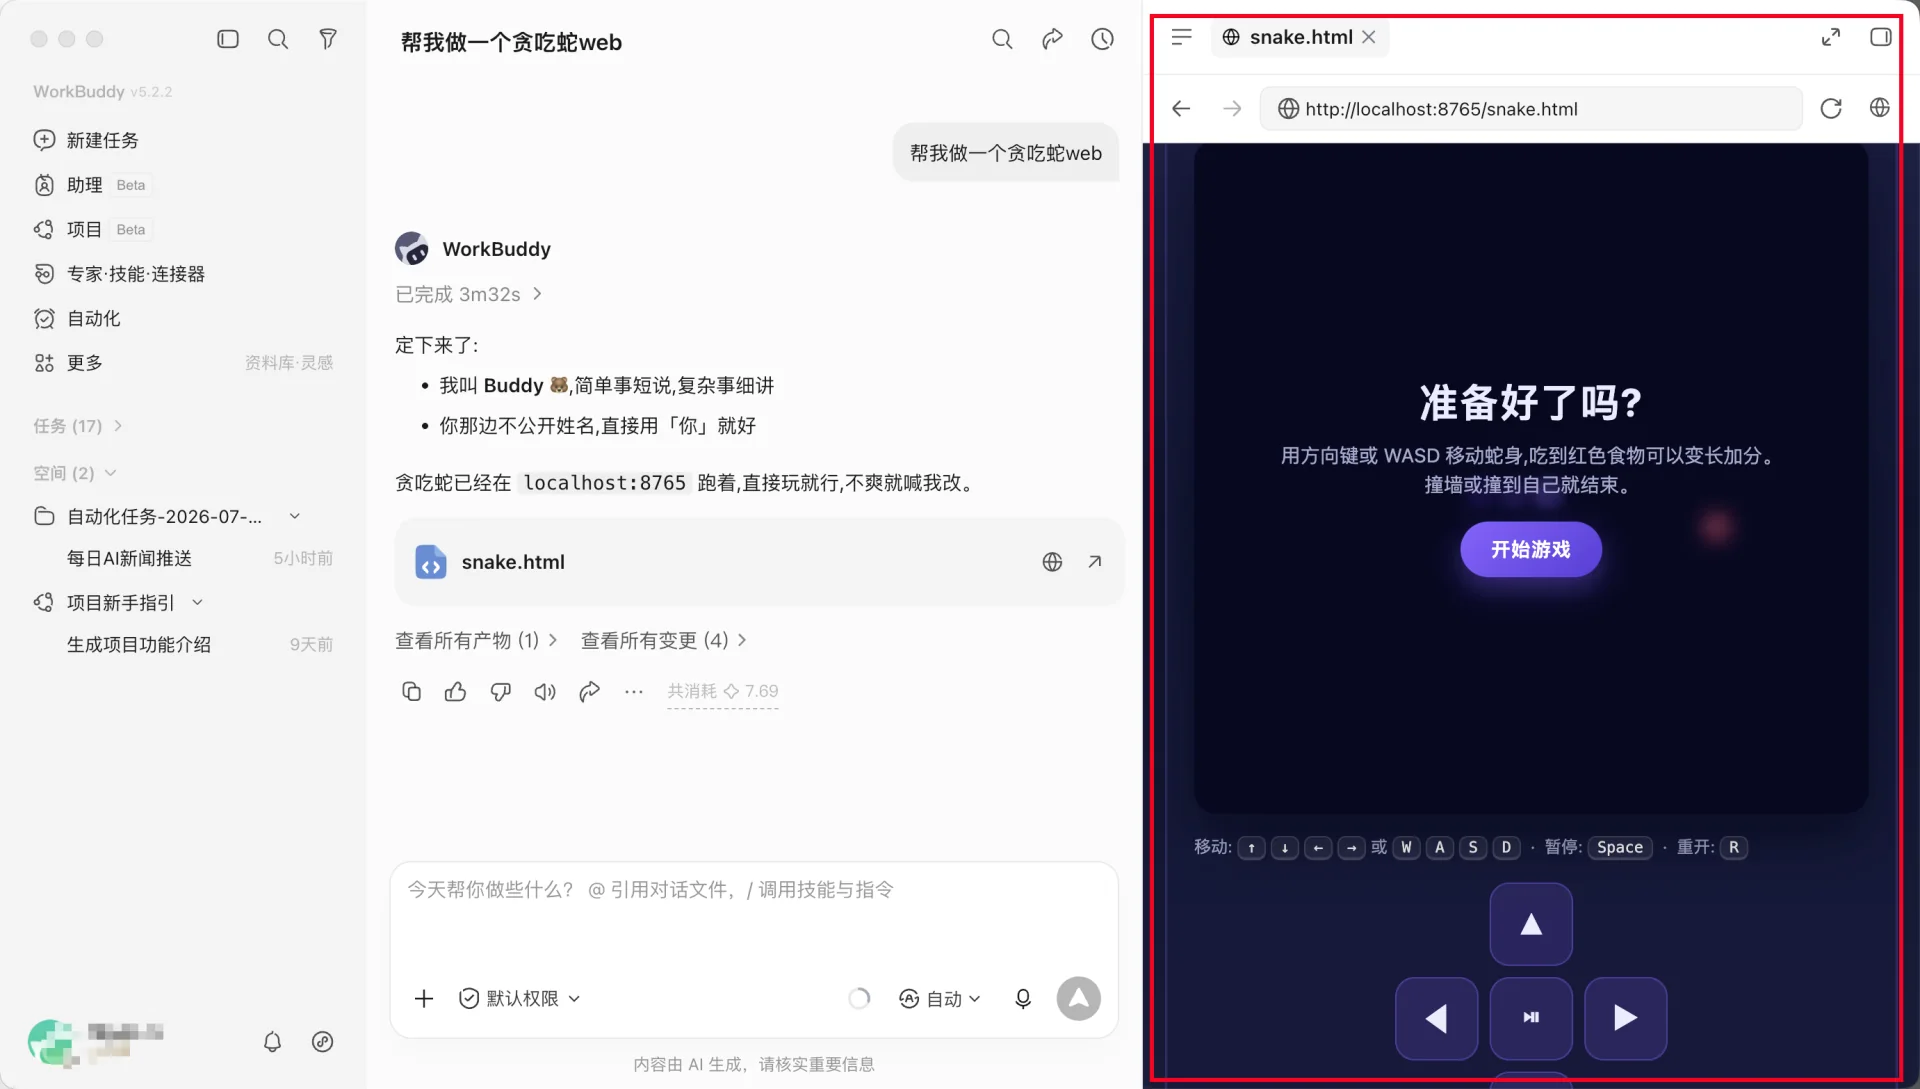Open history clock icon in header
Screen dimensions: 1920x1089
tap(1102, 39)
